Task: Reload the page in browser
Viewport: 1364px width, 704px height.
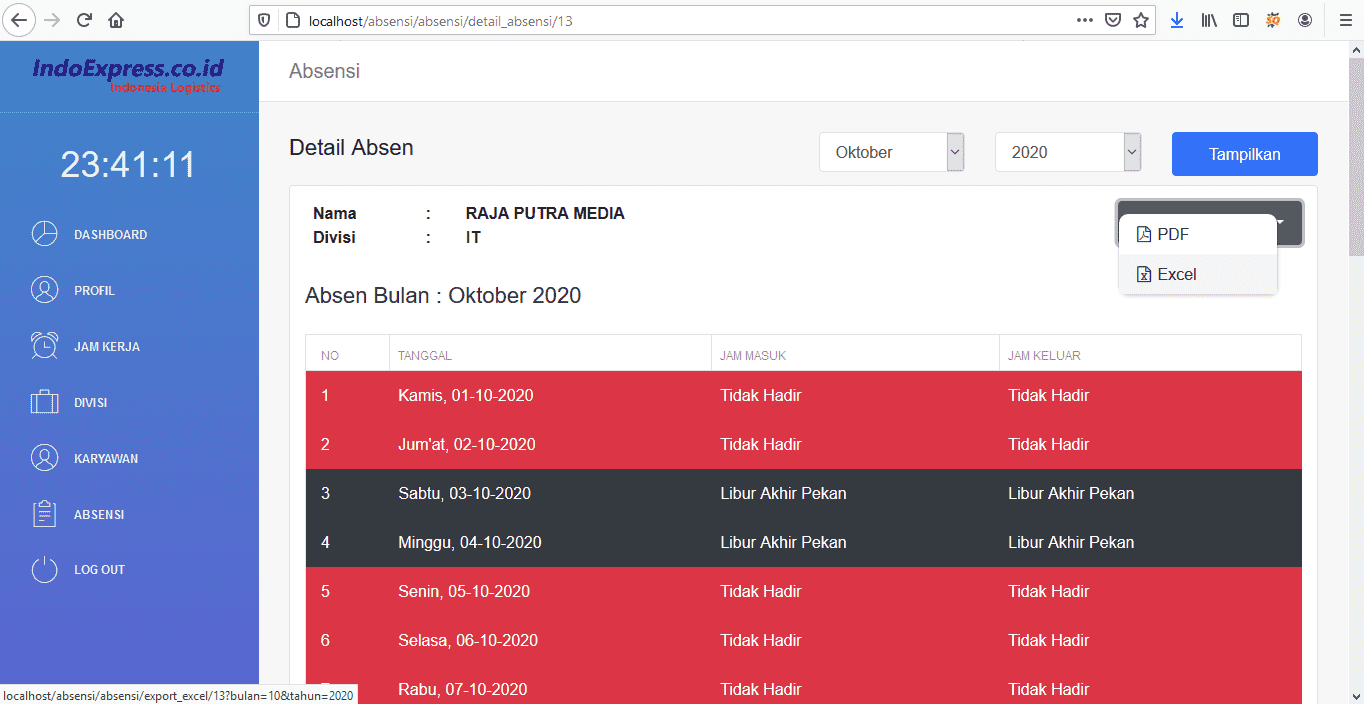Action: [x=84, y=20]
